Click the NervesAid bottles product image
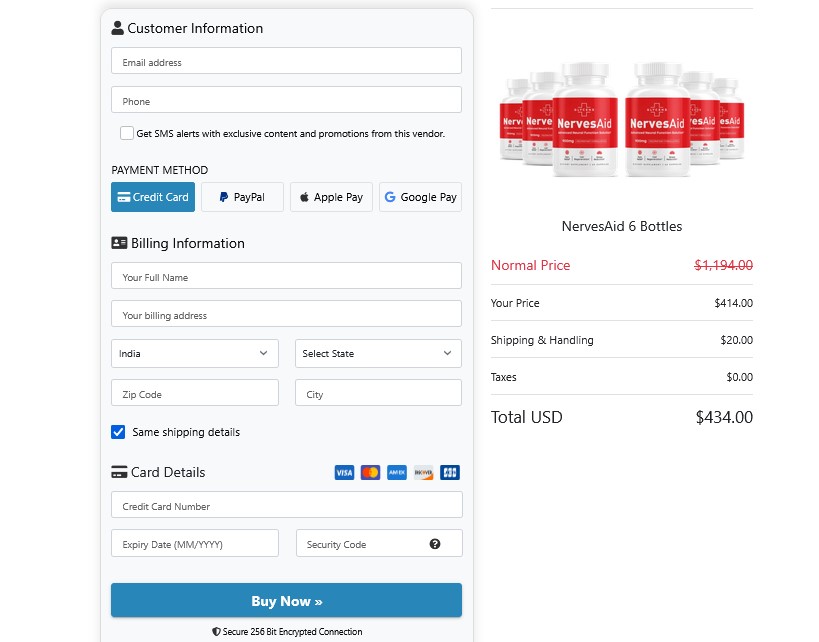 [x=622, y=119]
